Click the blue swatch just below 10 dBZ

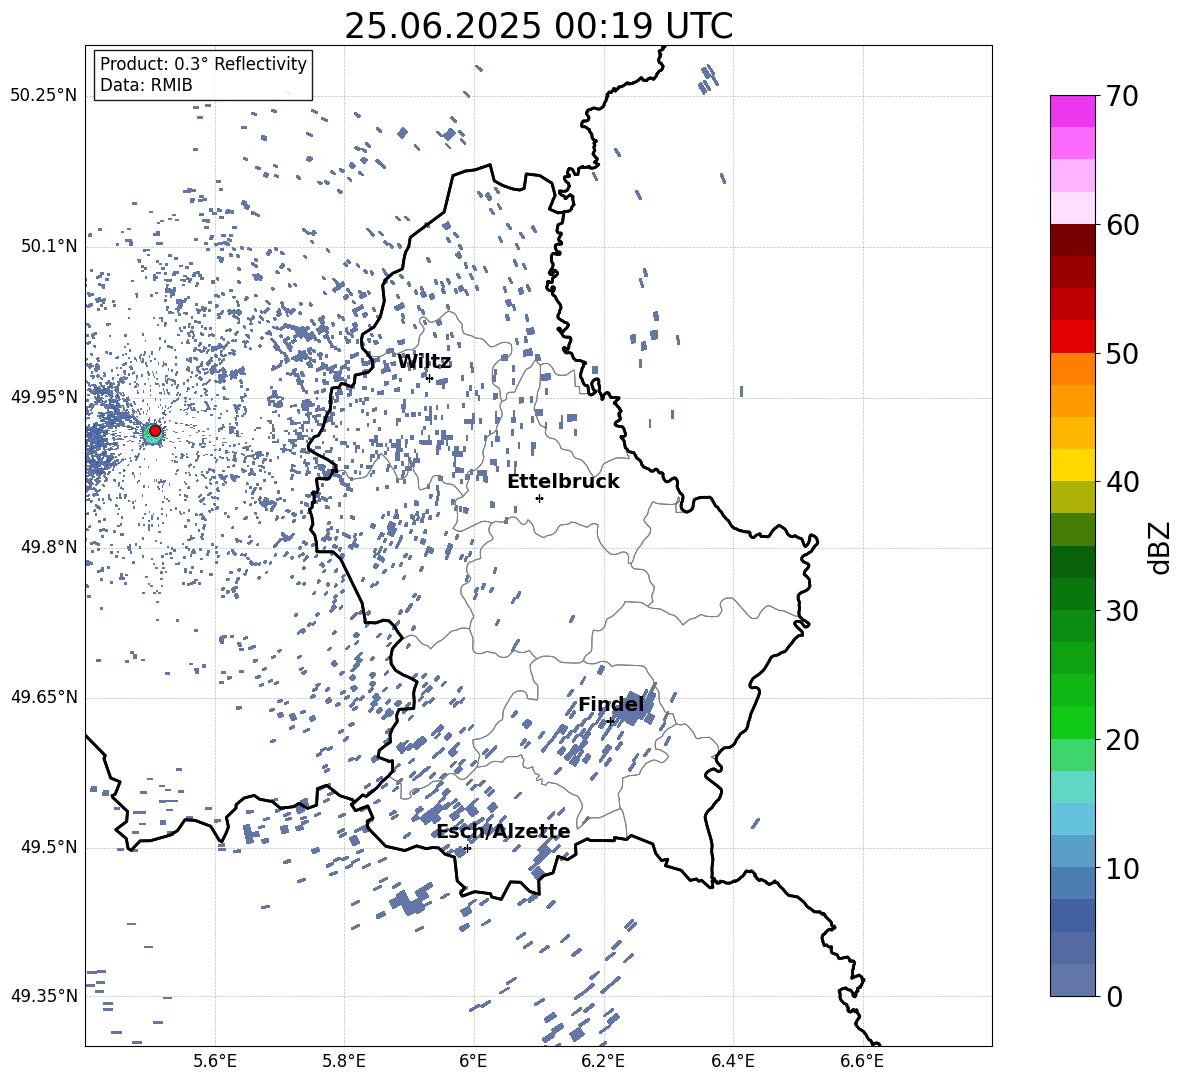[1073, 883]
